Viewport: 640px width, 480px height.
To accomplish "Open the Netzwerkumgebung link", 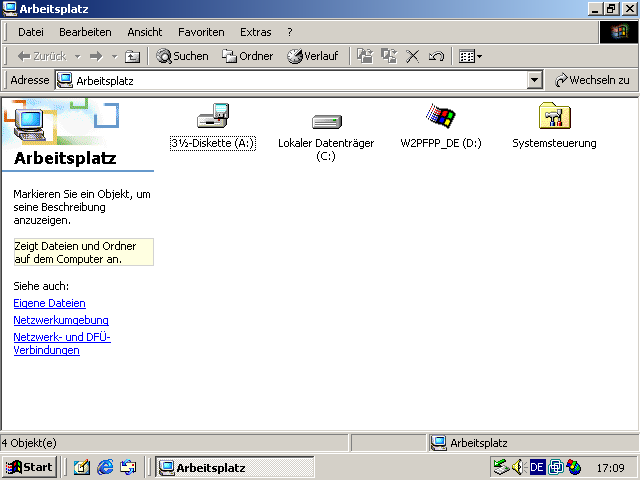I will [61, 320].
